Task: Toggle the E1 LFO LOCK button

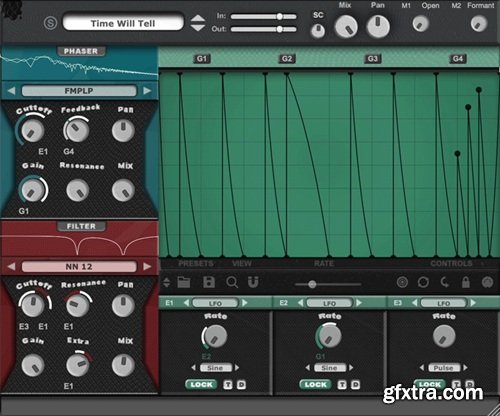Action: tap(201, 385)
